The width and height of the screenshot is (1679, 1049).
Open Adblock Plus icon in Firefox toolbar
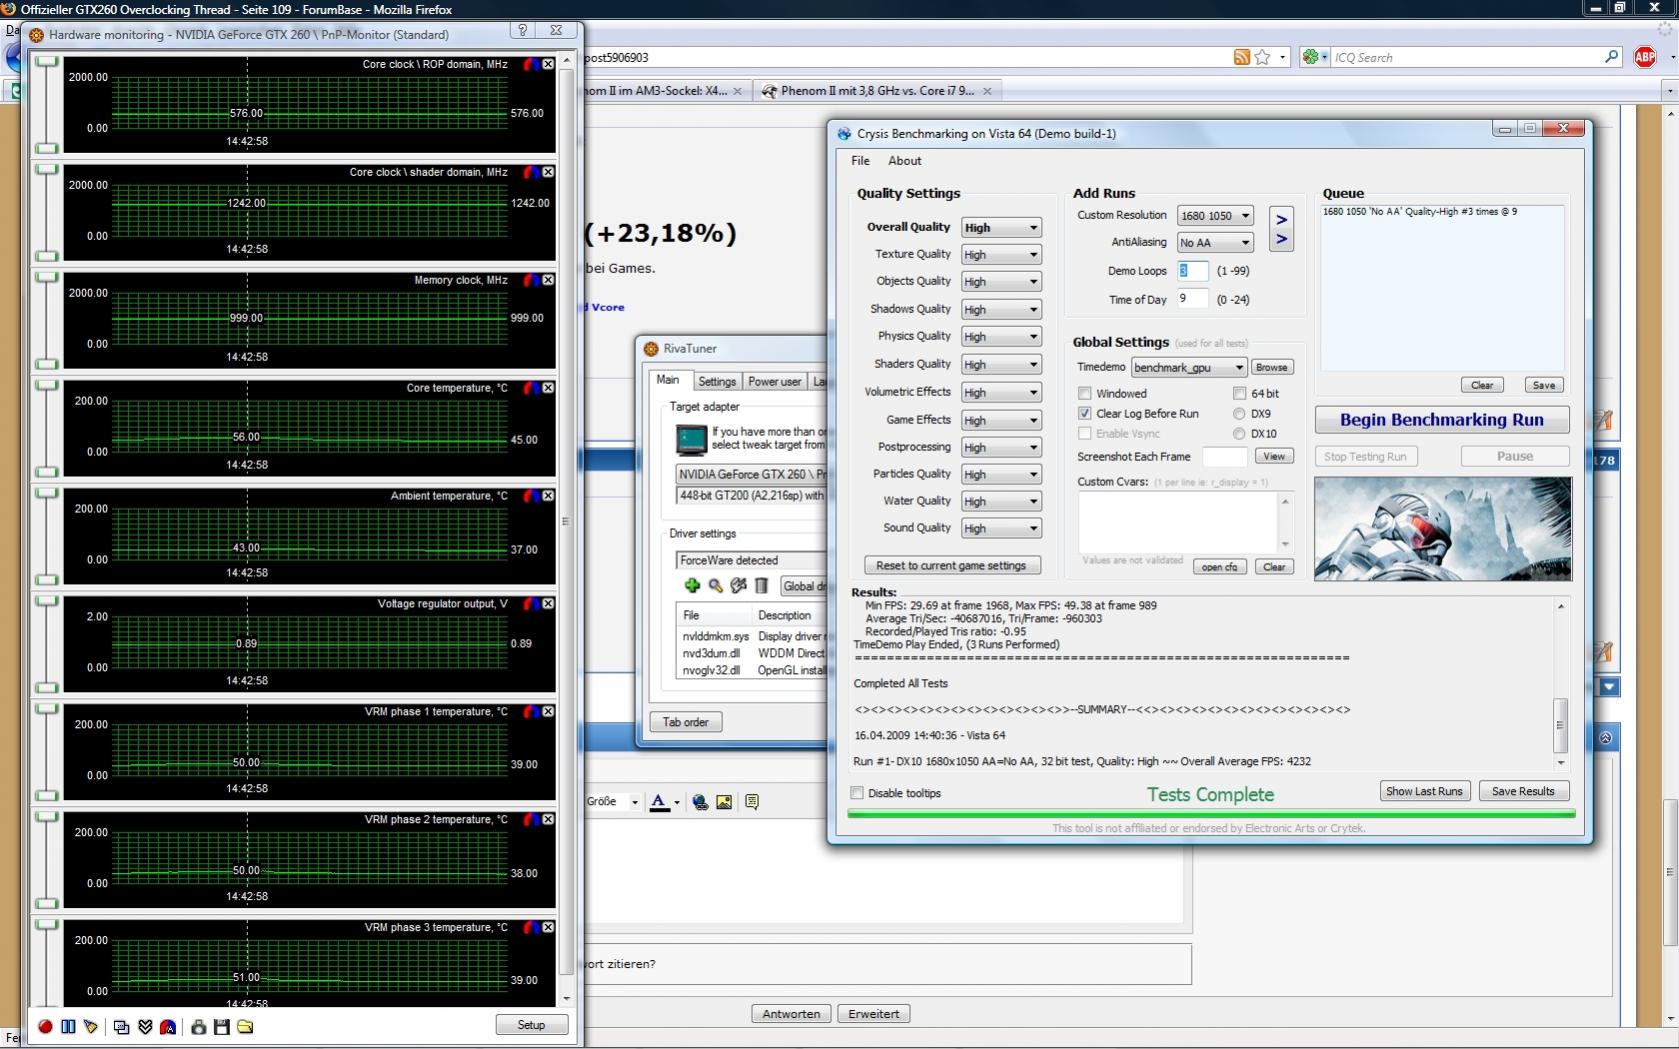[1645, 57]
